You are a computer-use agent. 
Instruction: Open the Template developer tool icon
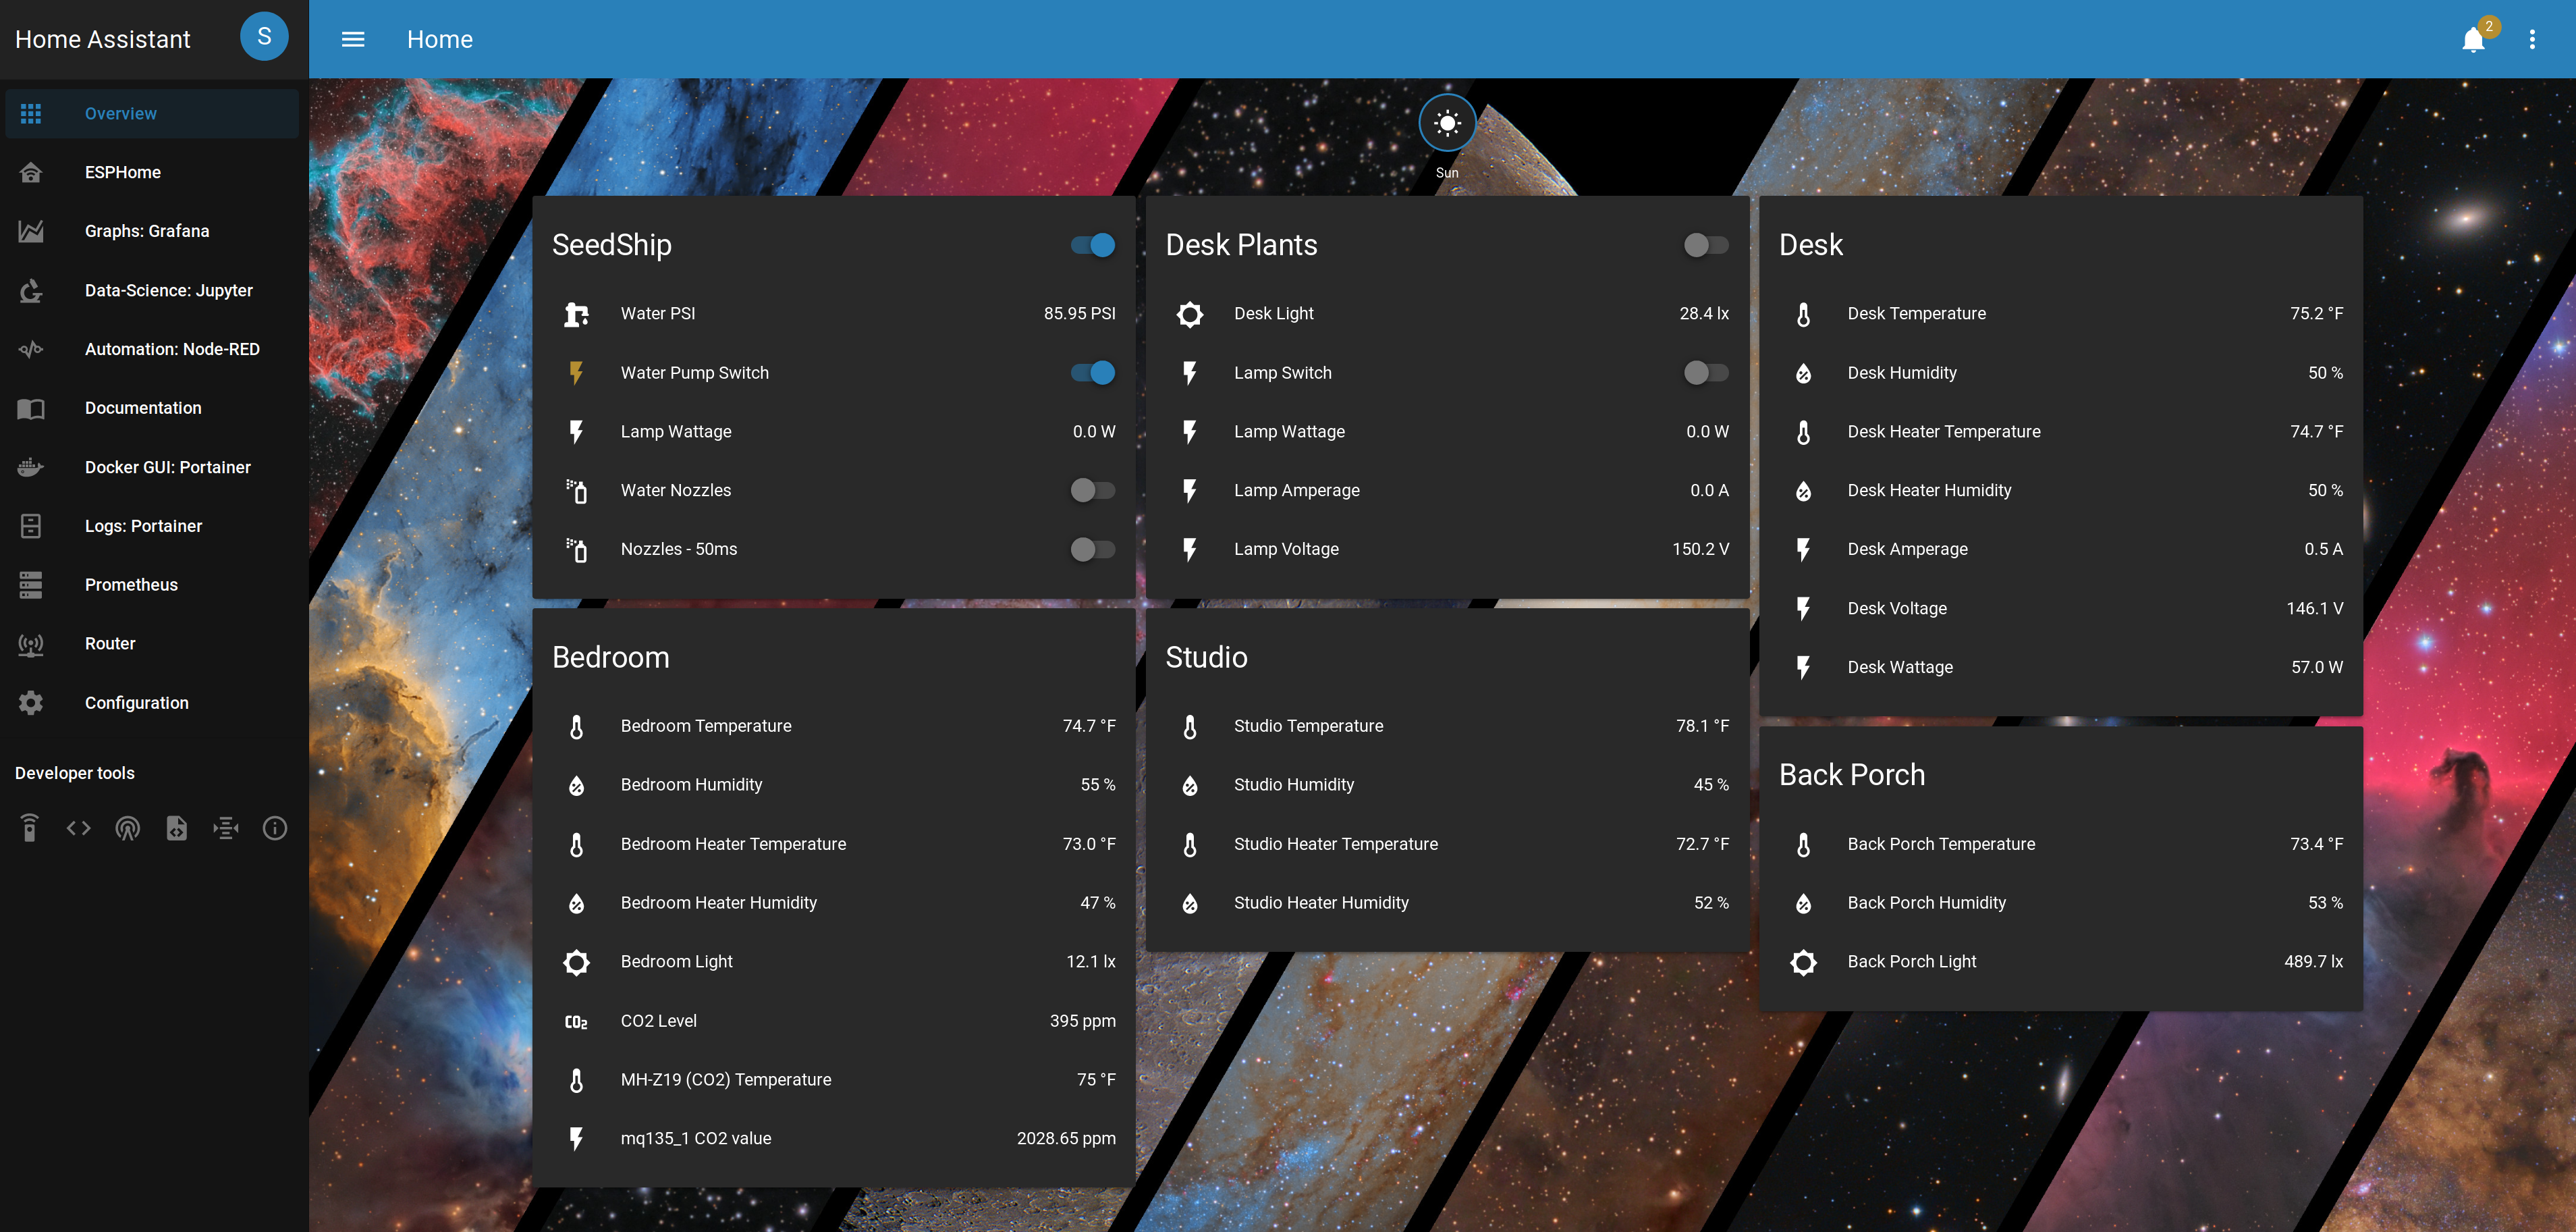177,828
